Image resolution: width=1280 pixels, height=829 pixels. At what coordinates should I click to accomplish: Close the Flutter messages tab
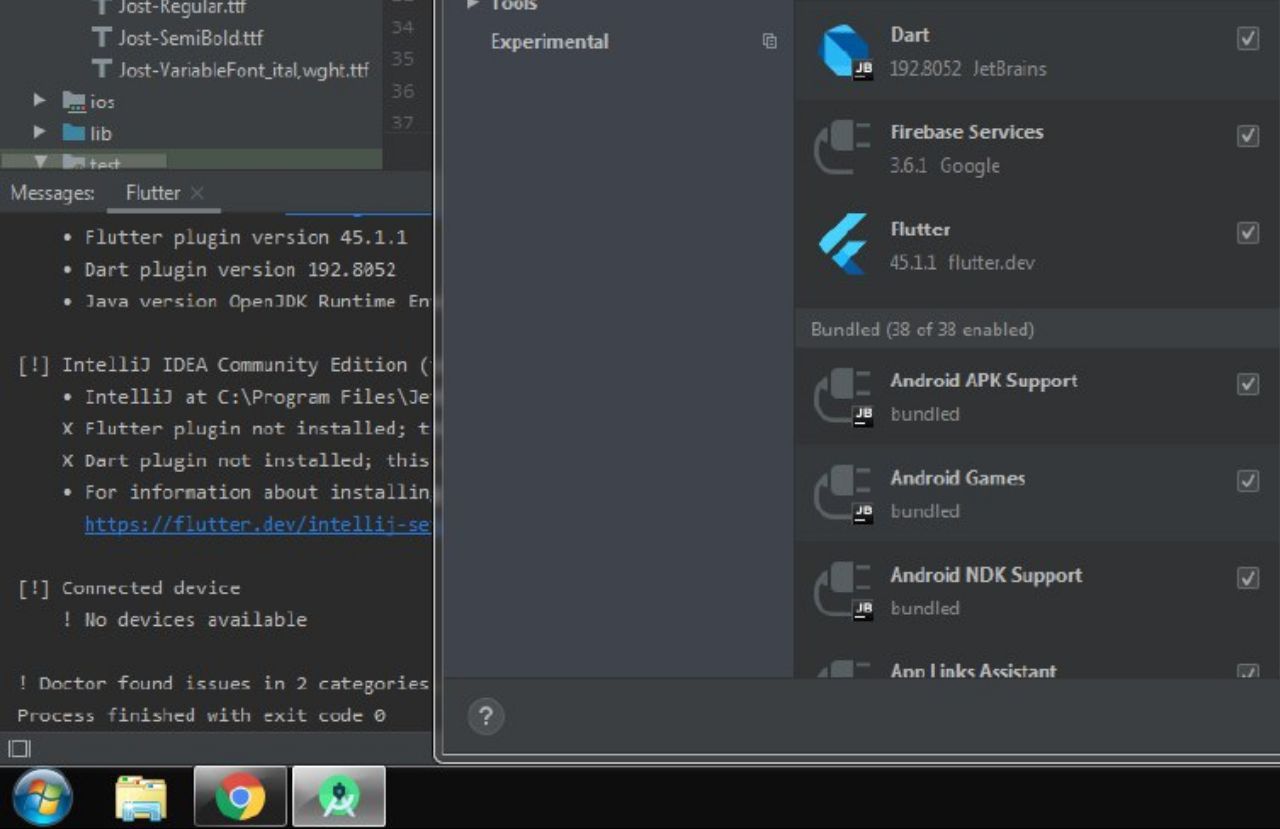(x=197, y=193)
